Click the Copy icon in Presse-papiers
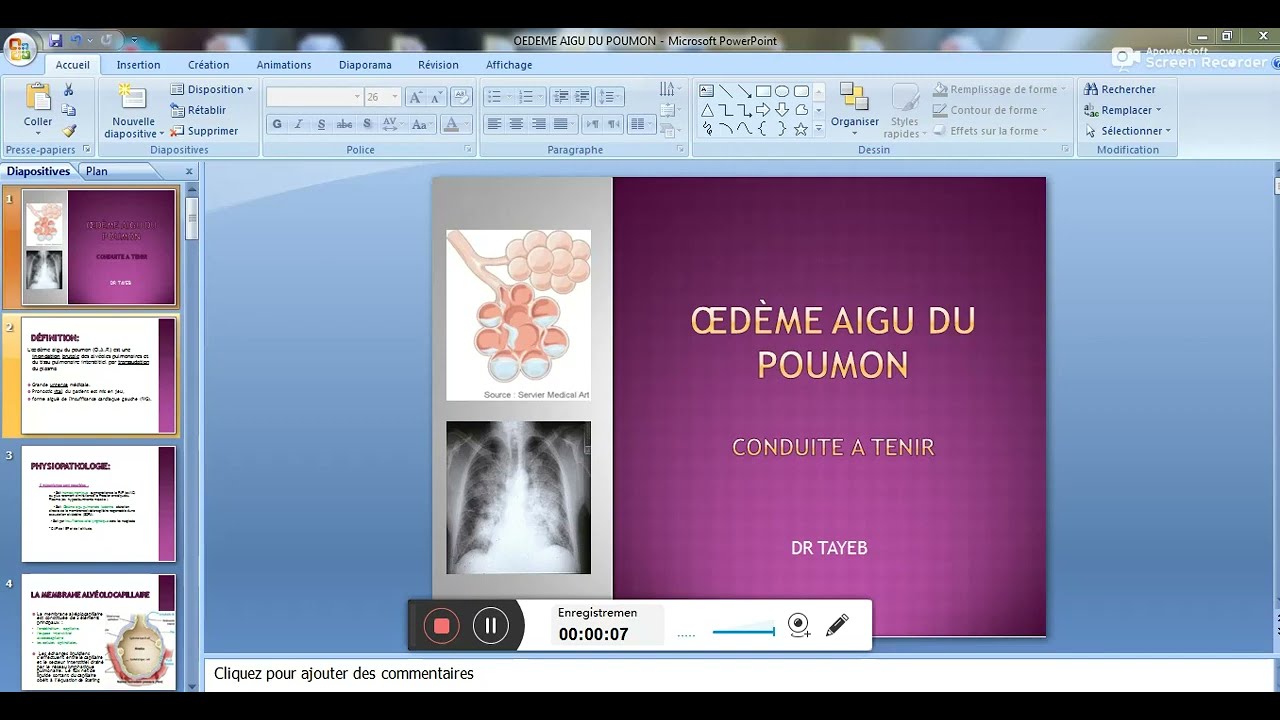The width and height of the screenshot is (1280, 720). [68, 110]
